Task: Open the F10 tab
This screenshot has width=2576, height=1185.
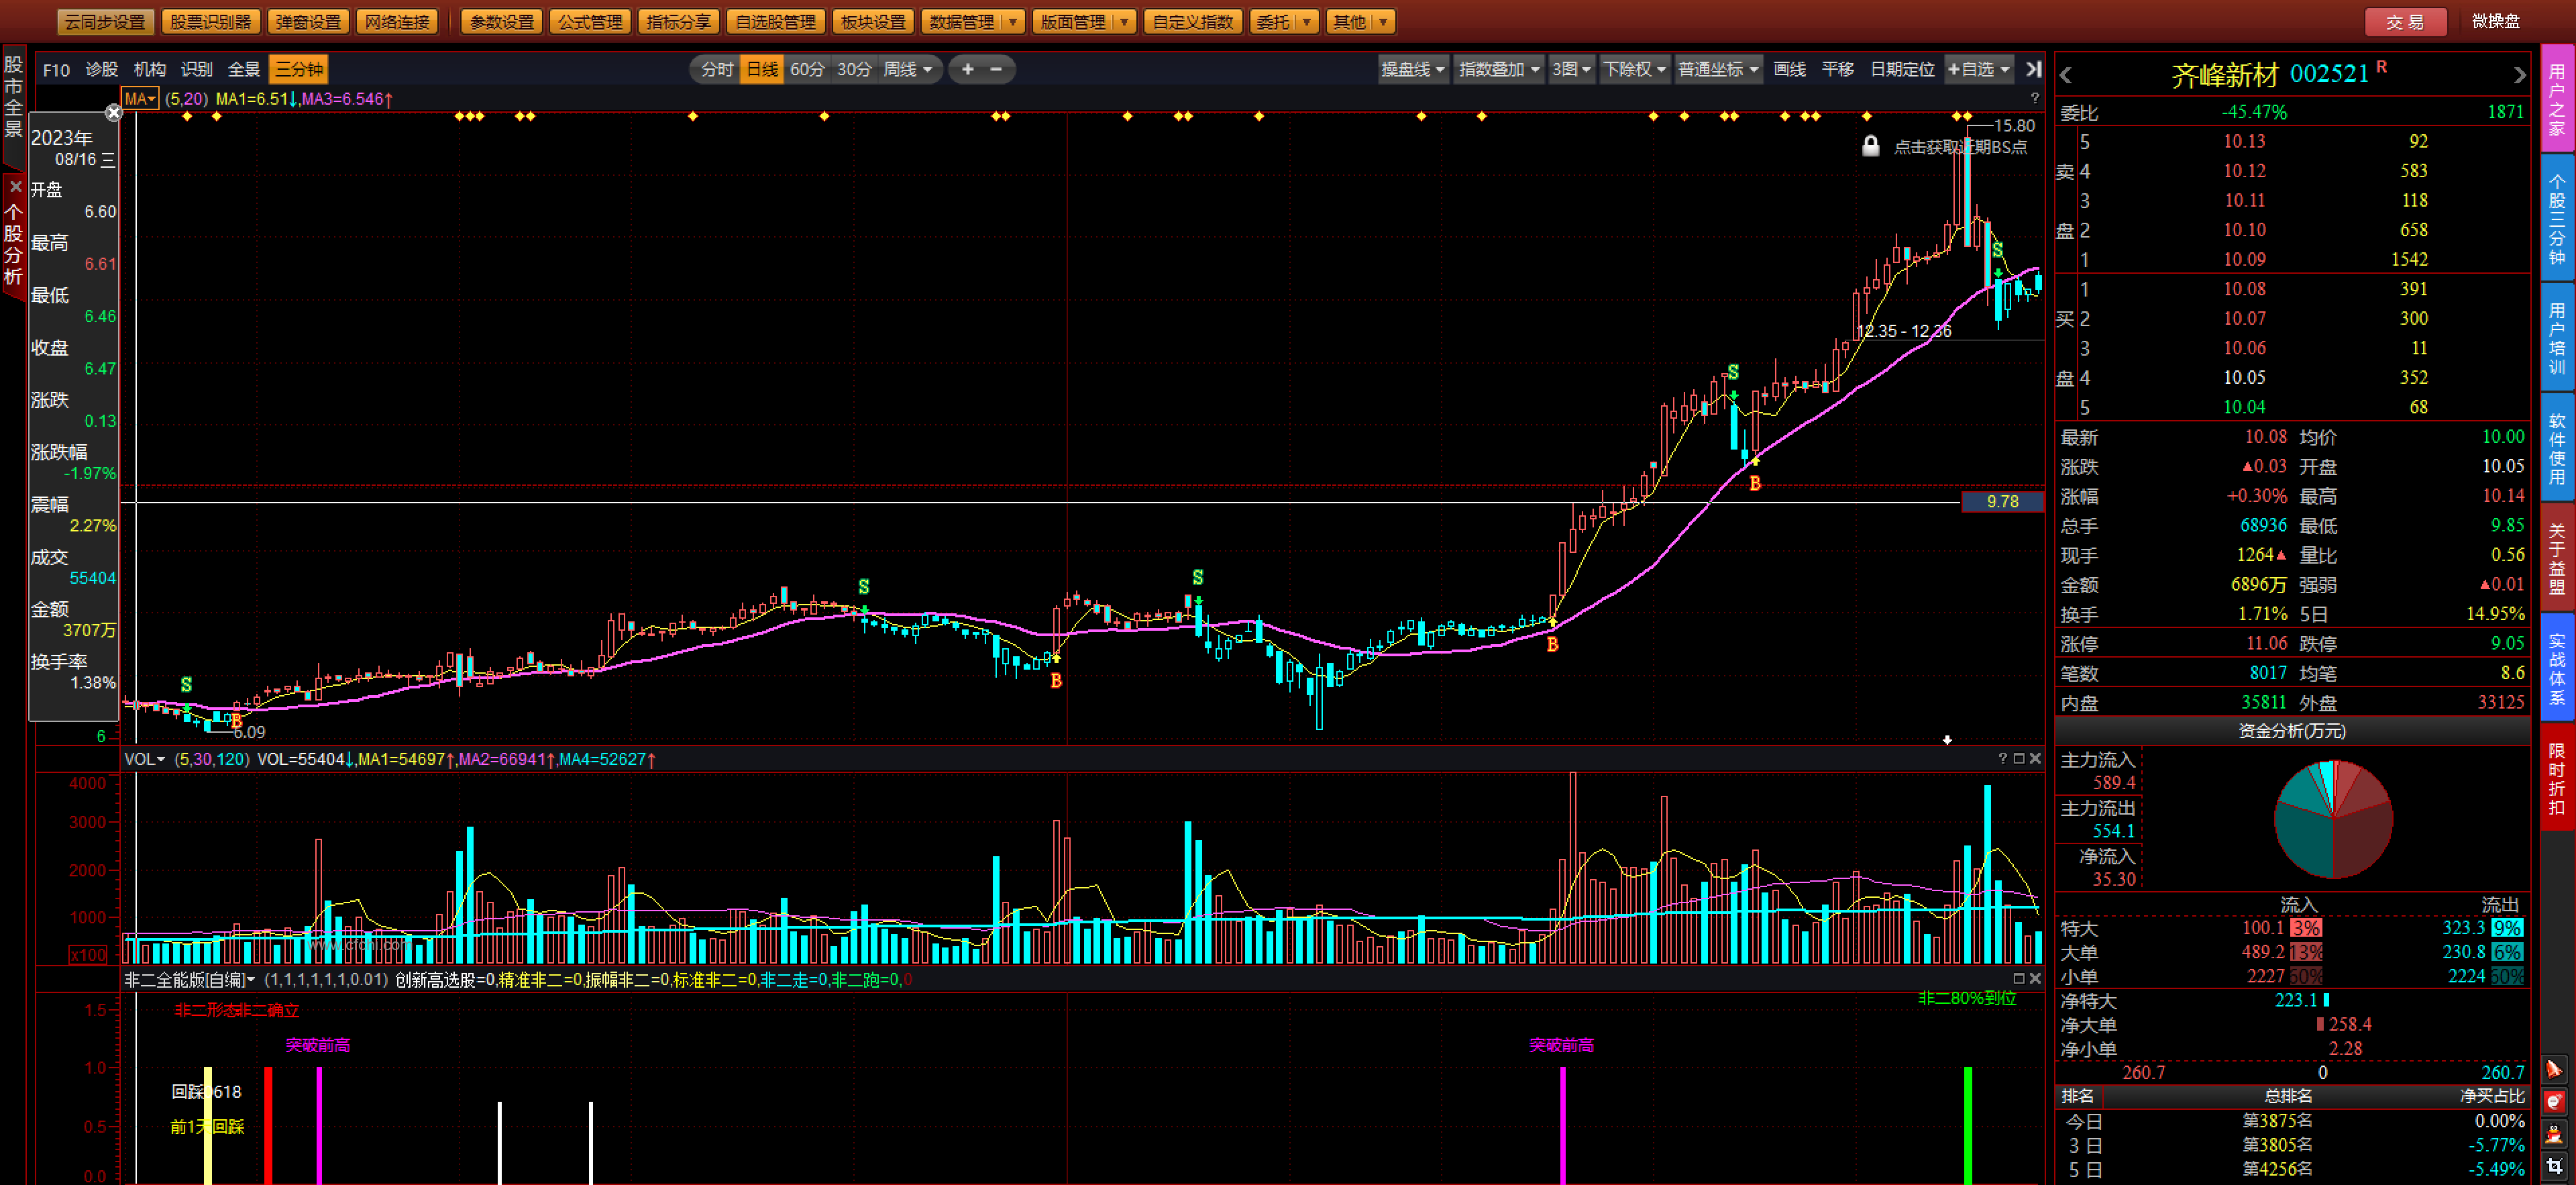Action: [x=56, y=69]
